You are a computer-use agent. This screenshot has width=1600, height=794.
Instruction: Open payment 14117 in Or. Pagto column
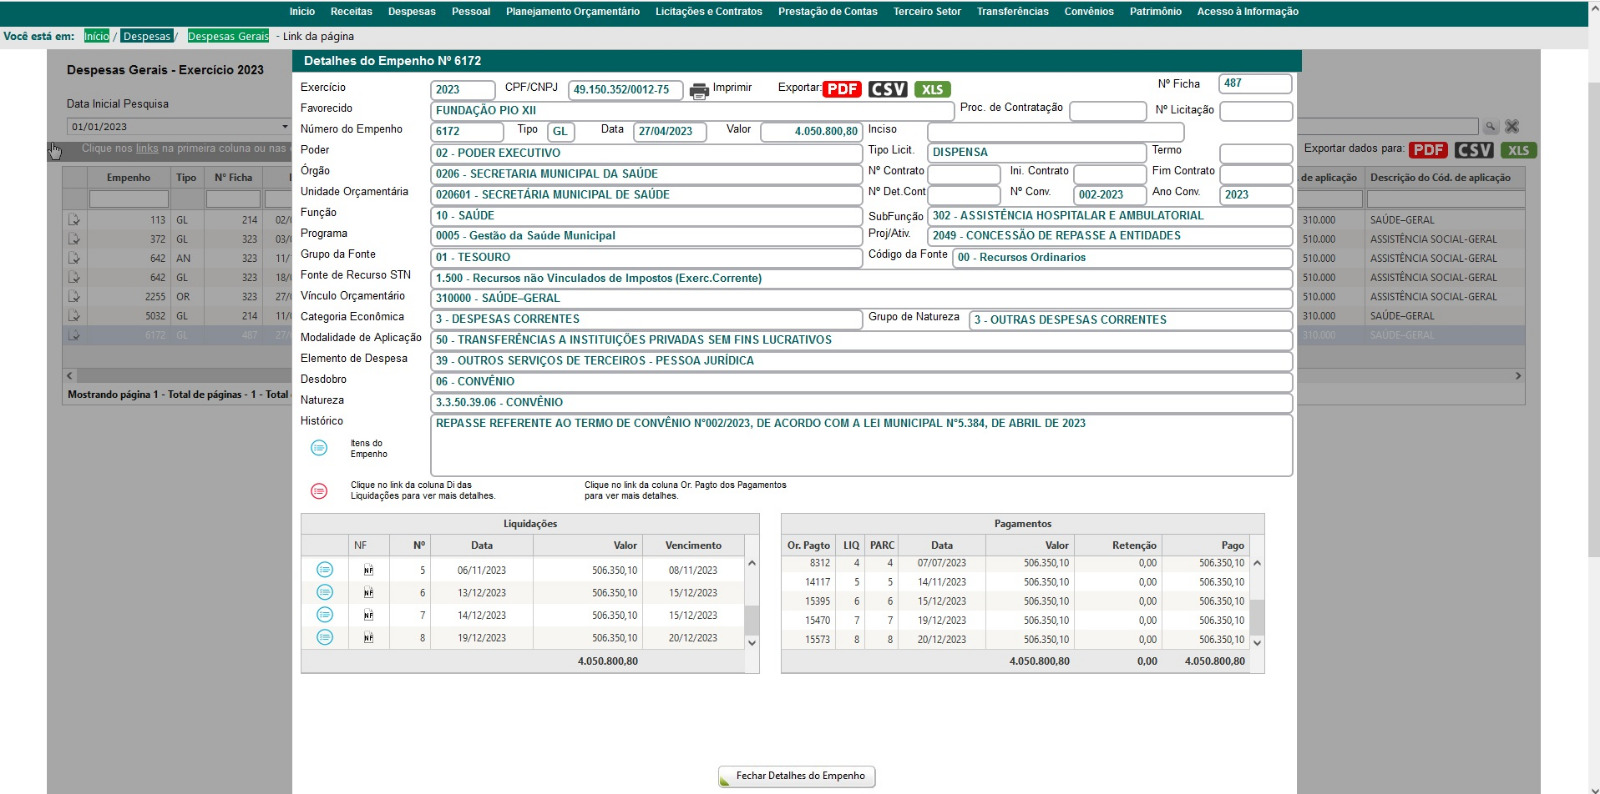click(x=817, y=582)
